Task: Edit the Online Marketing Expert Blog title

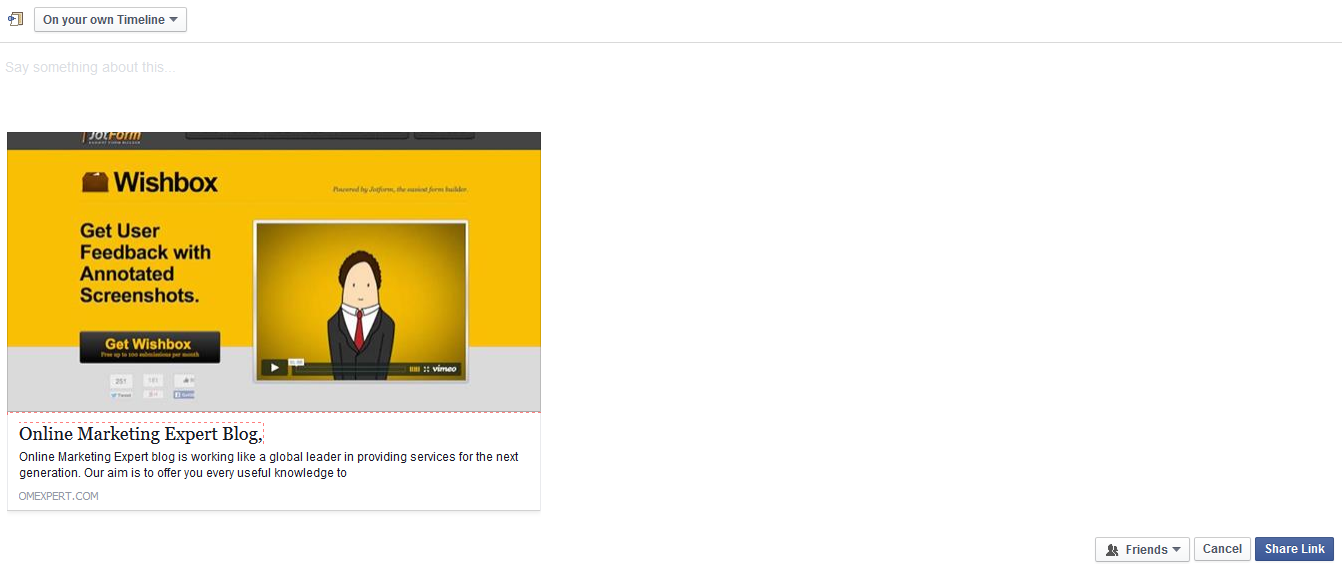Action: click(141, 434)
